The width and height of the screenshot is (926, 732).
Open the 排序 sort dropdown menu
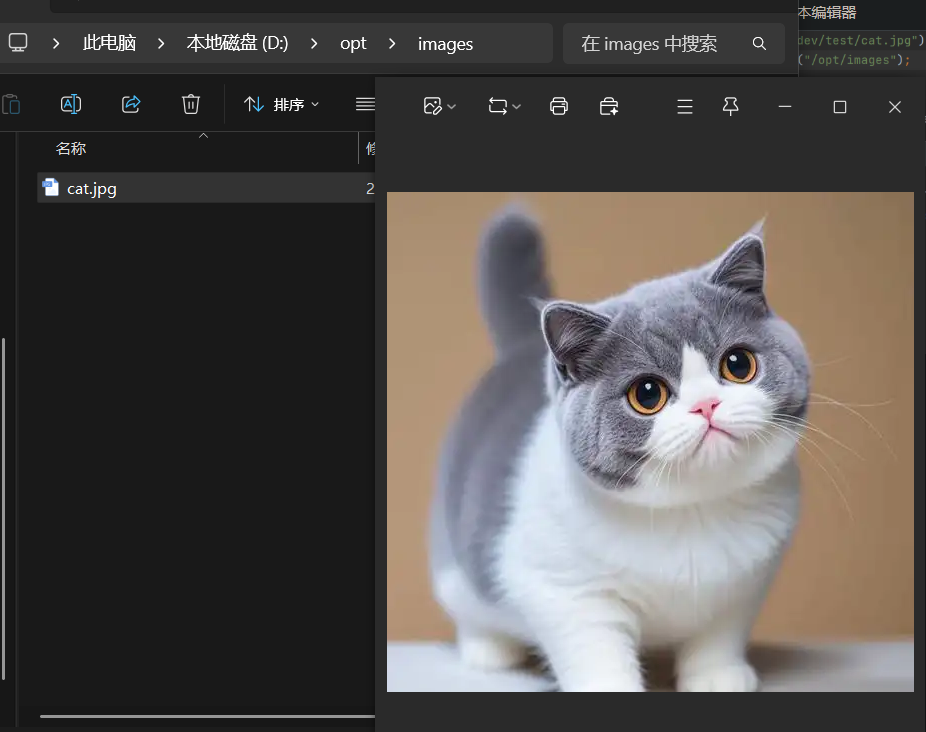(x=281, y=104)
